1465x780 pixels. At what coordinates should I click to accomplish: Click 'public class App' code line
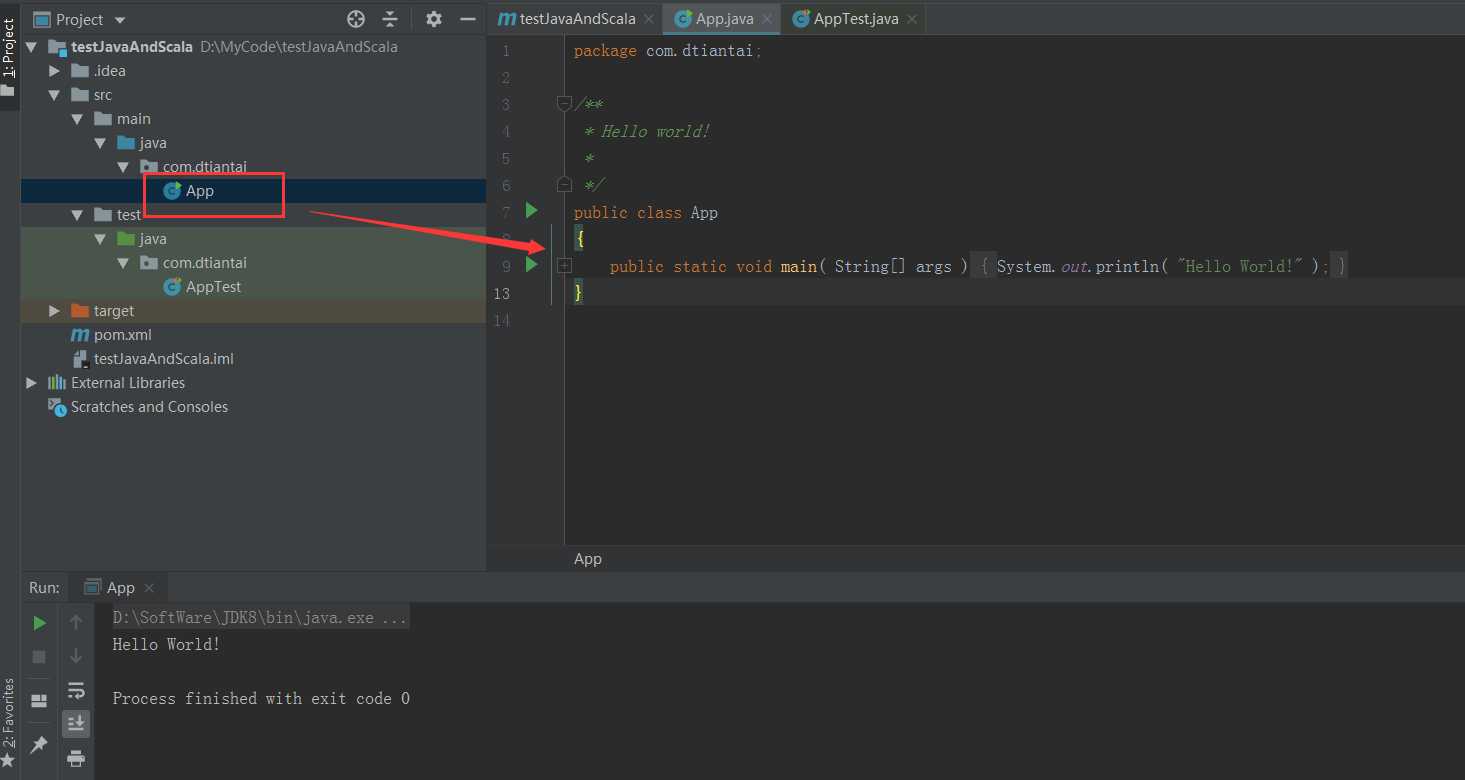[646, 212]
